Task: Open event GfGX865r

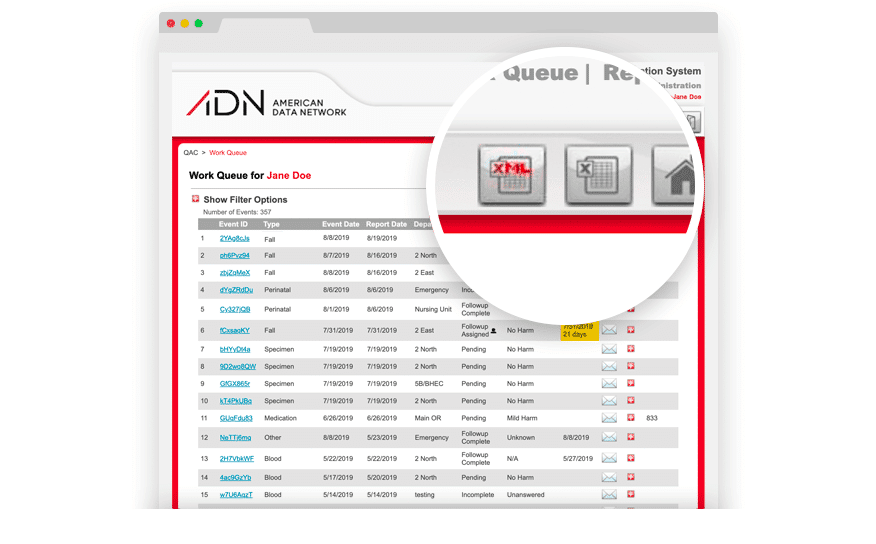Action: (x=235, y=384)
